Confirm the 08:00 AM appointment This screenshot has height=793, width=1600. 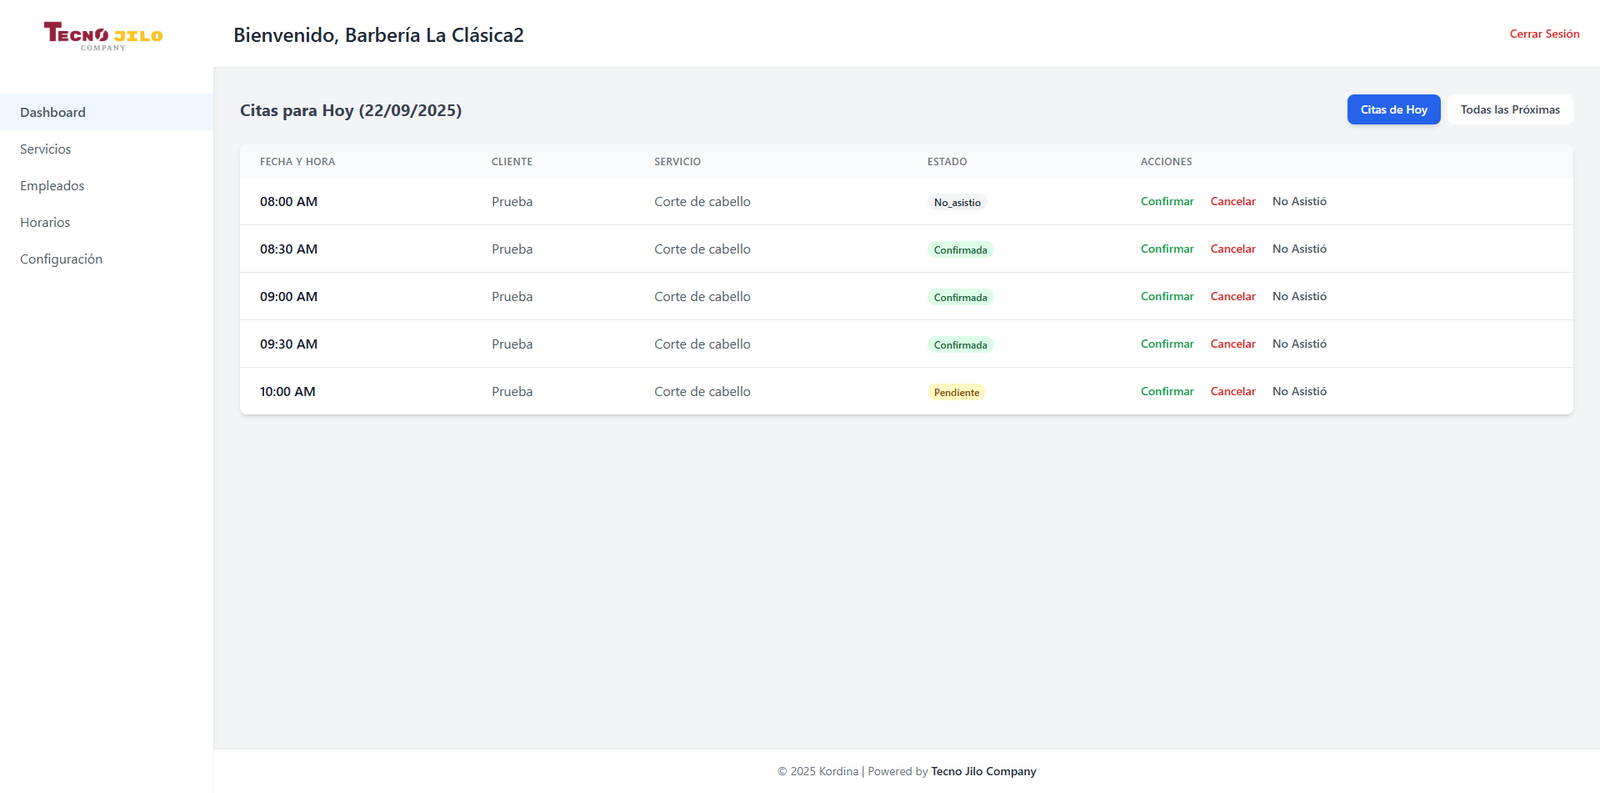click(x=1167, y=201)
